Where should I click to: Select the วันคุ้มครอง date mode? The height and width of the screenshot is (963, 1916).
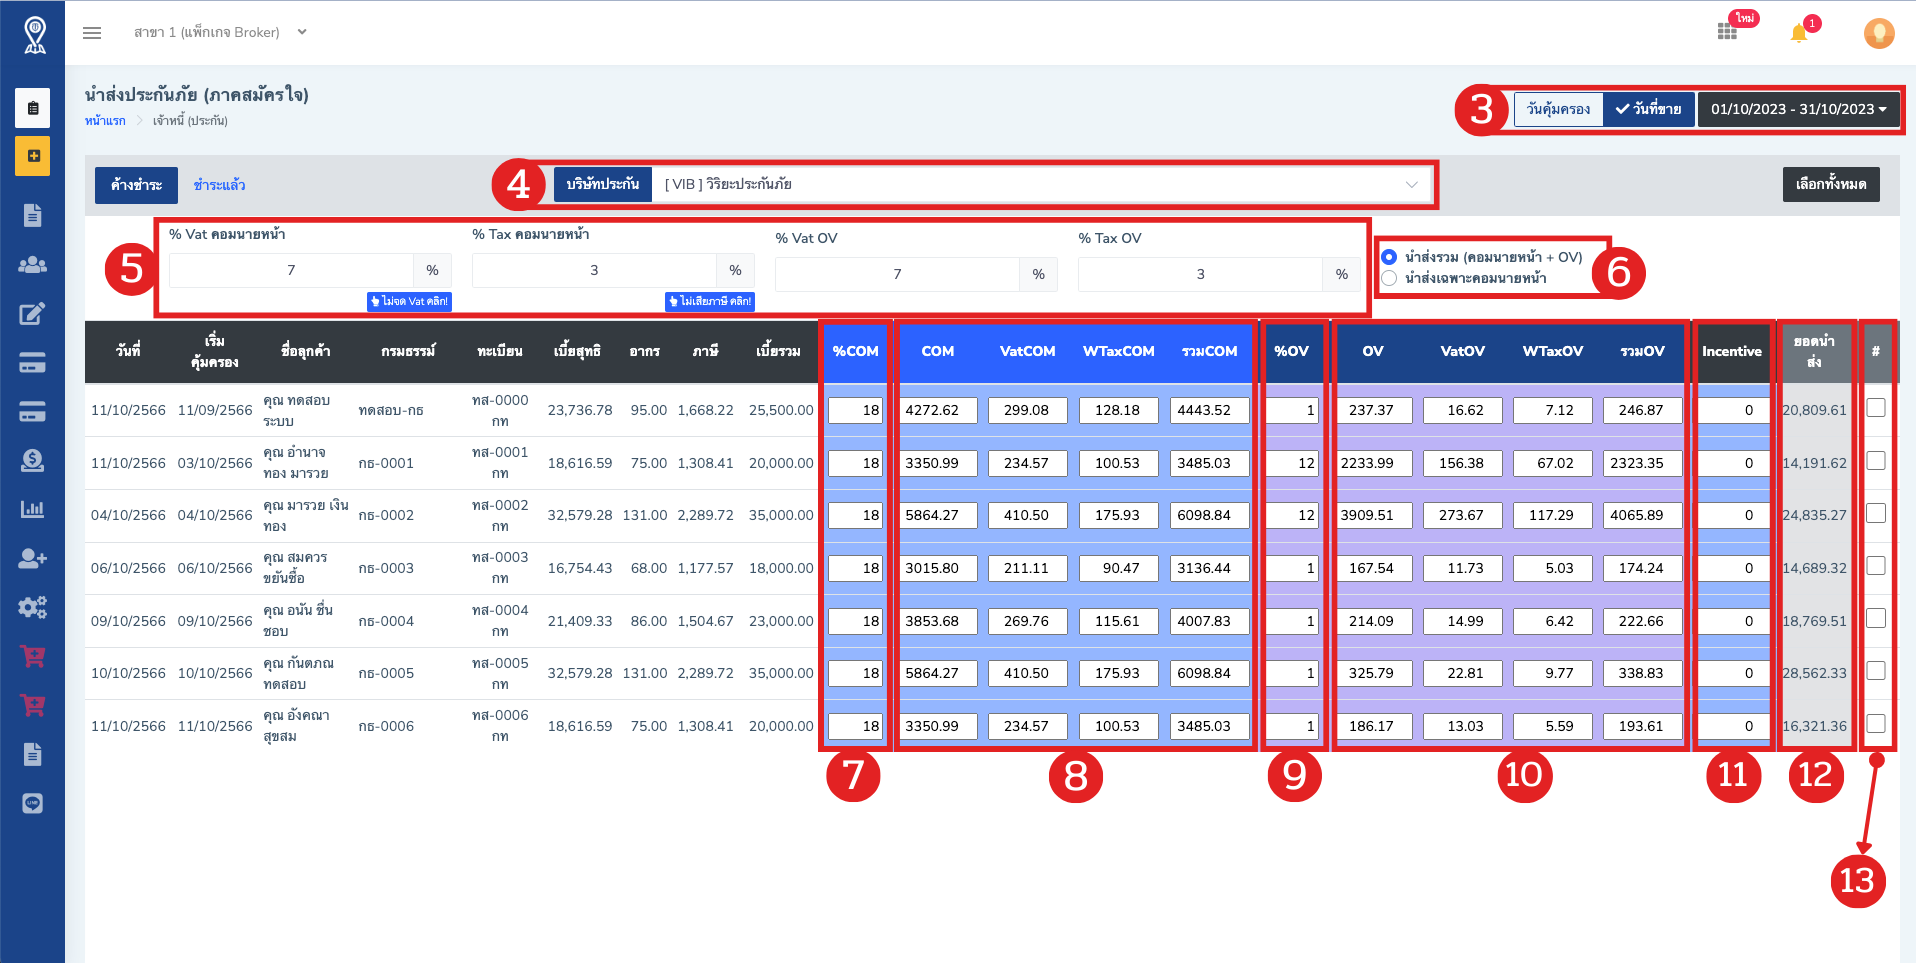click(x=1558, y=109)
